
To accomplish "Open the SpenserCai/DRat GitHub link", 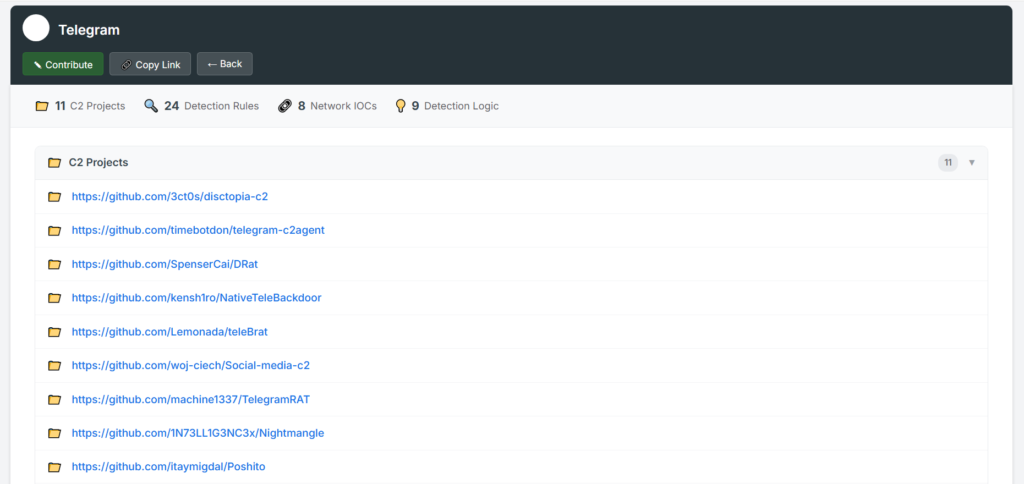I will [x=165, y=264].
